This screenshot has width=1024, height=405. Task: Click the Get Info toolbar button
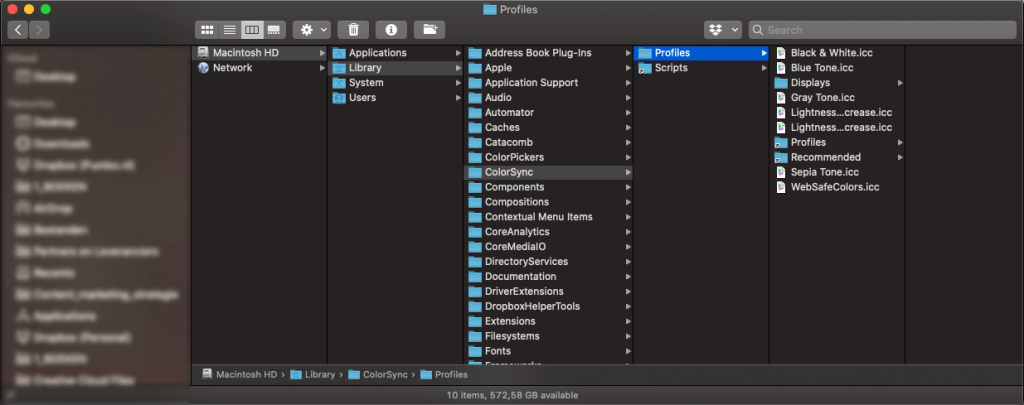(391, 30)
